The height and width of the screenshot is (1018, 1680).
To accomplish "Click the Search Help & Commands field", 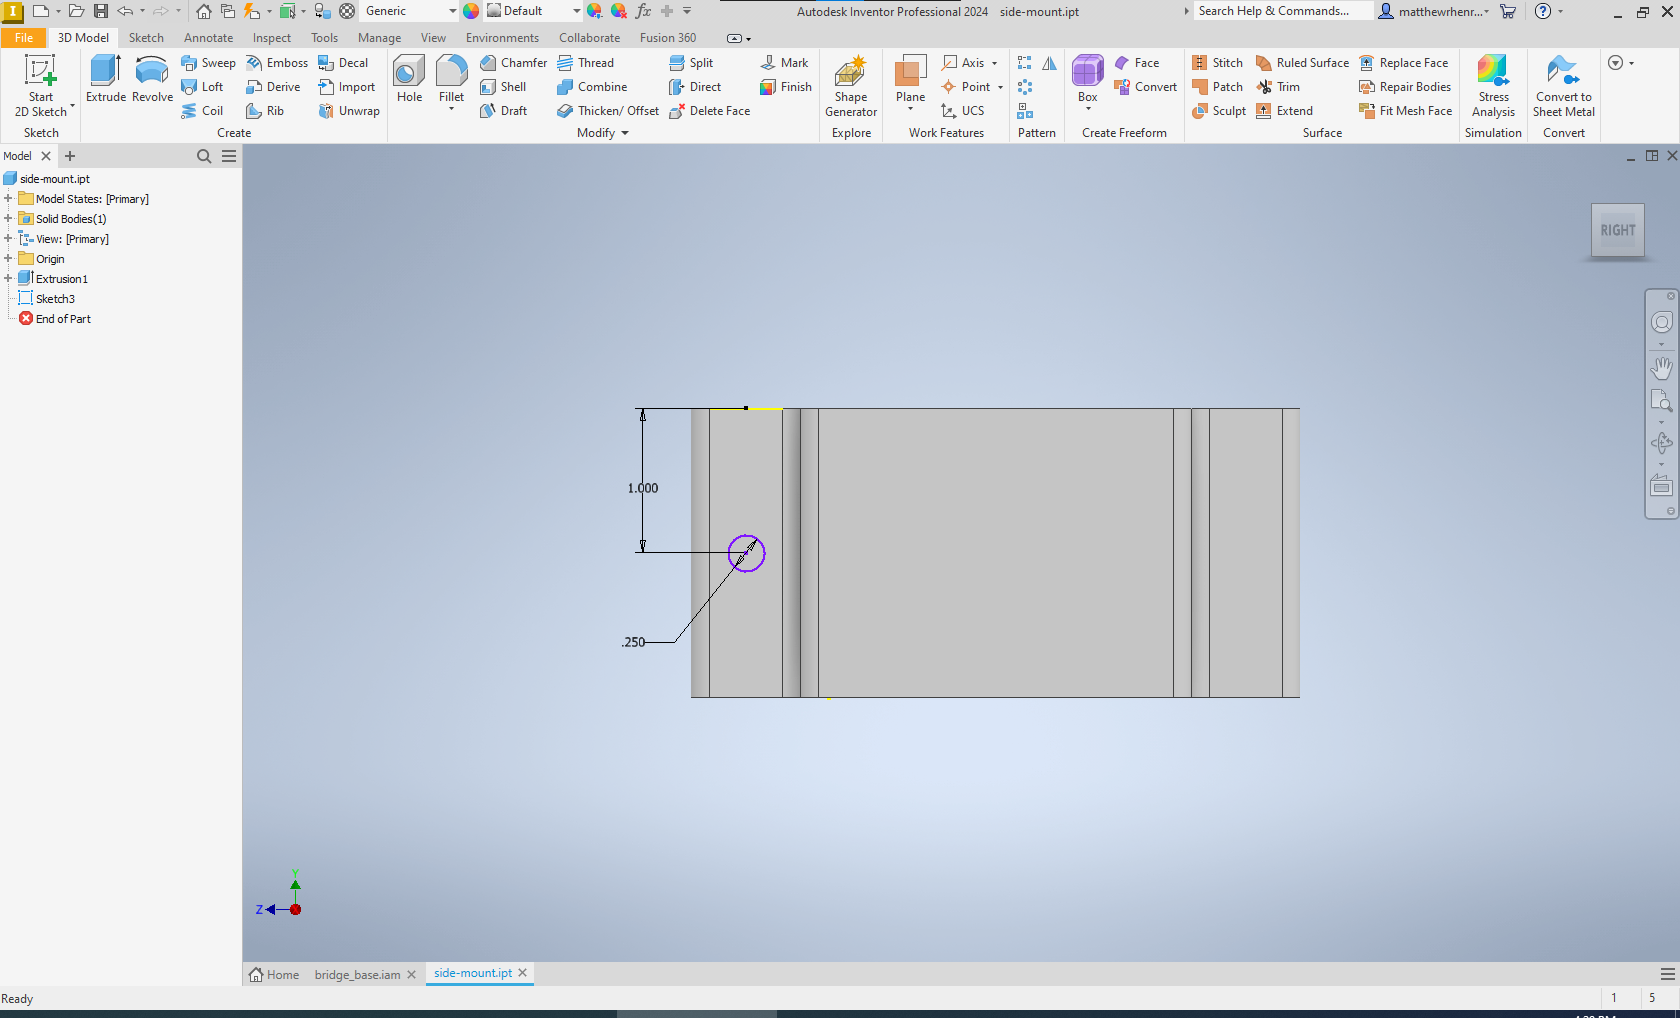I will coord(1282,11).
